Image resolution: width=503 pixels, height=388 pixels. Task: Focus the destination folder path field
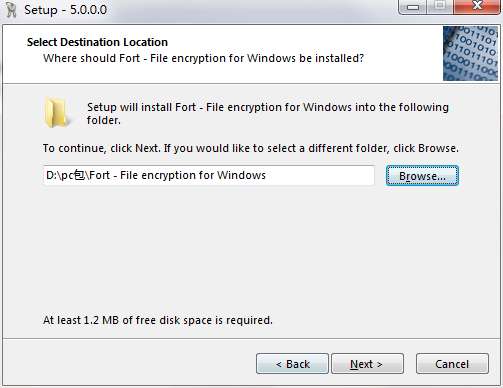(x=209, y=175)
